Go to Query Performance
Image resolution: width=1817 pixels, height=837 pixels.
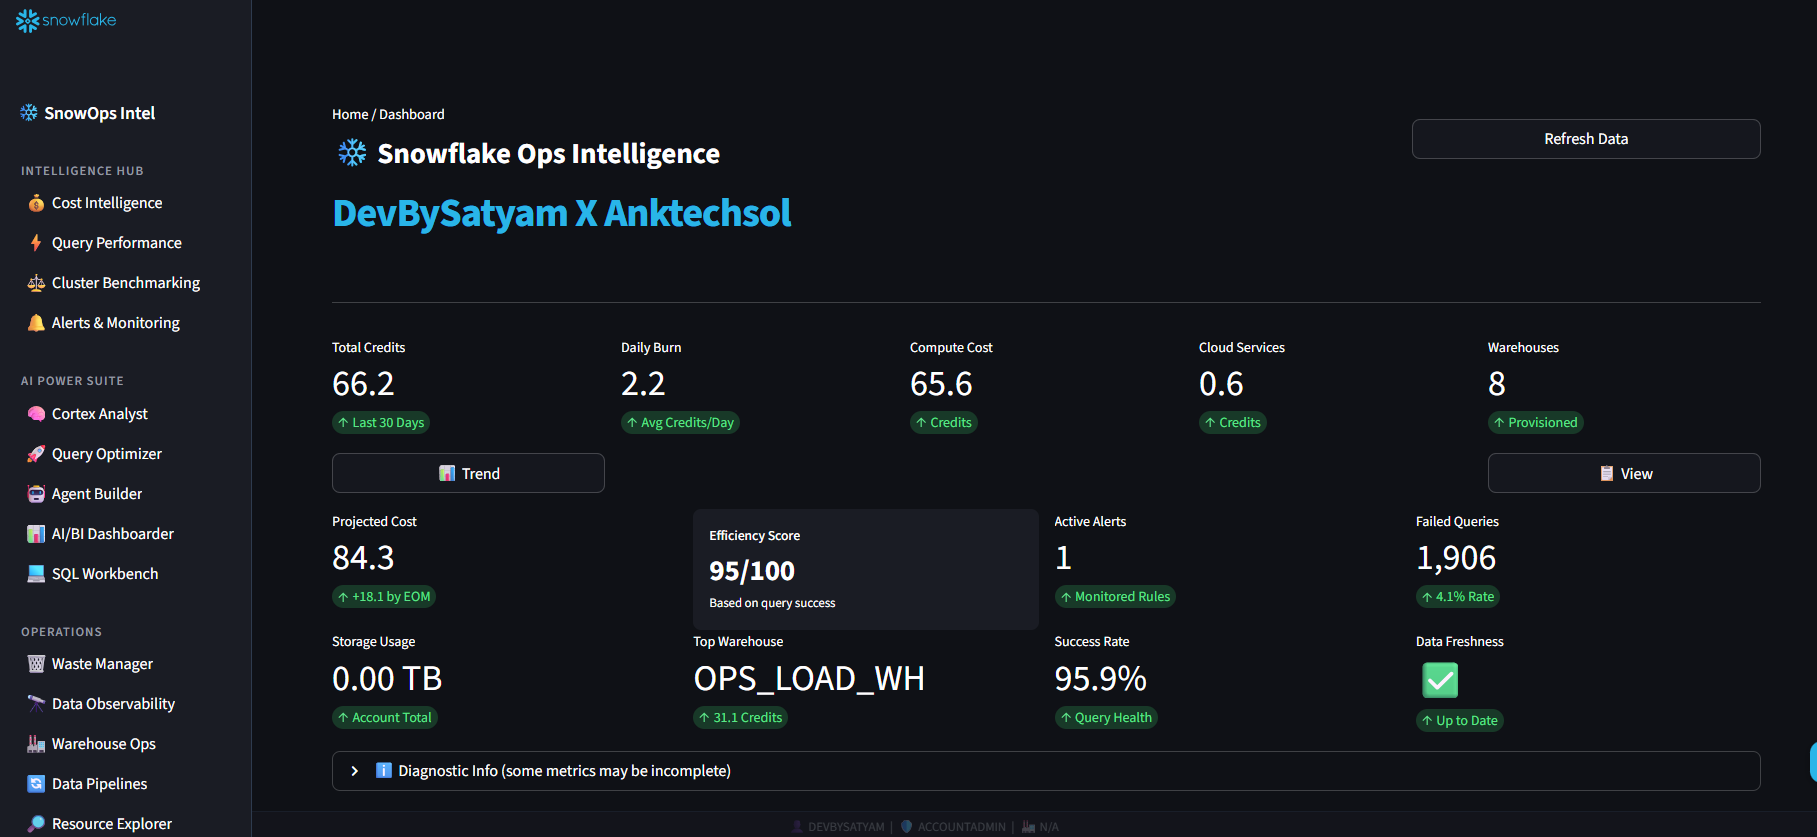pyautogui.click(x=117, y=243)
